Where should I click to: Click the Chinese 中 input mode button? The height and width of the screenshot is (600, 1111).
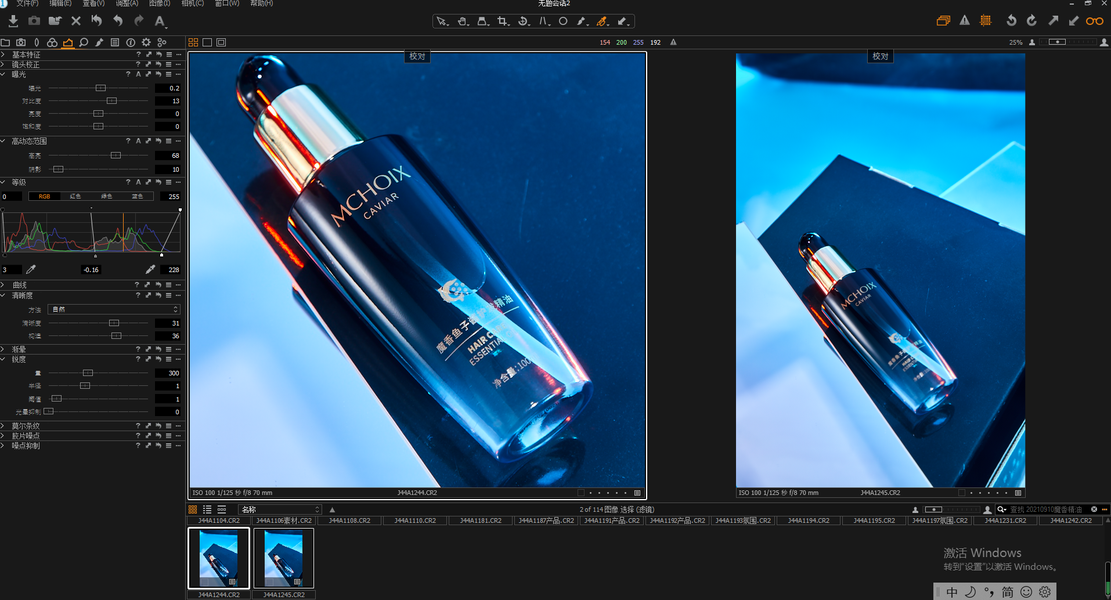(x=952, y=591)
